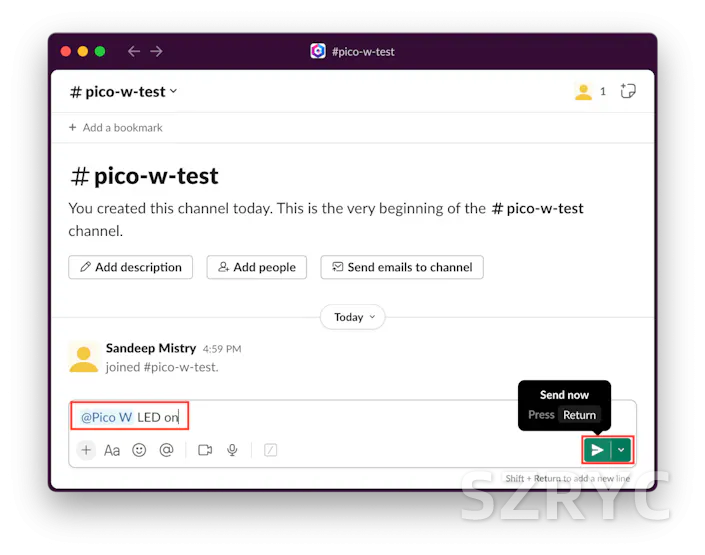The image size is (705, 555).
Task: Toggle the Aa text formatting icon
Action: click(112, 450)
